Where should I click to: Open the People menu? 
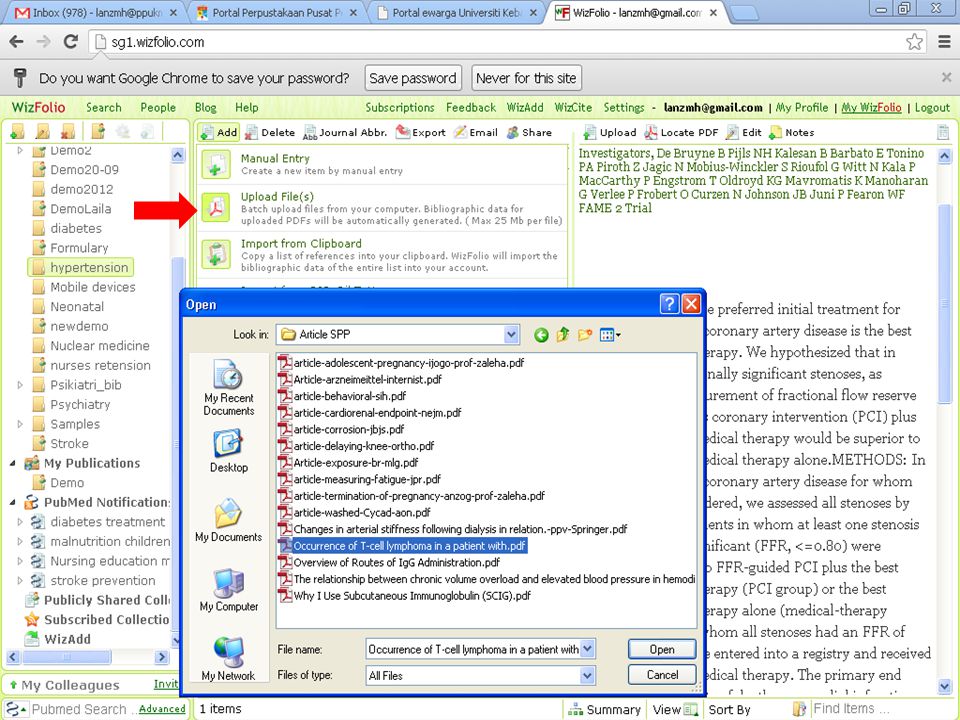tap(158, 107)
